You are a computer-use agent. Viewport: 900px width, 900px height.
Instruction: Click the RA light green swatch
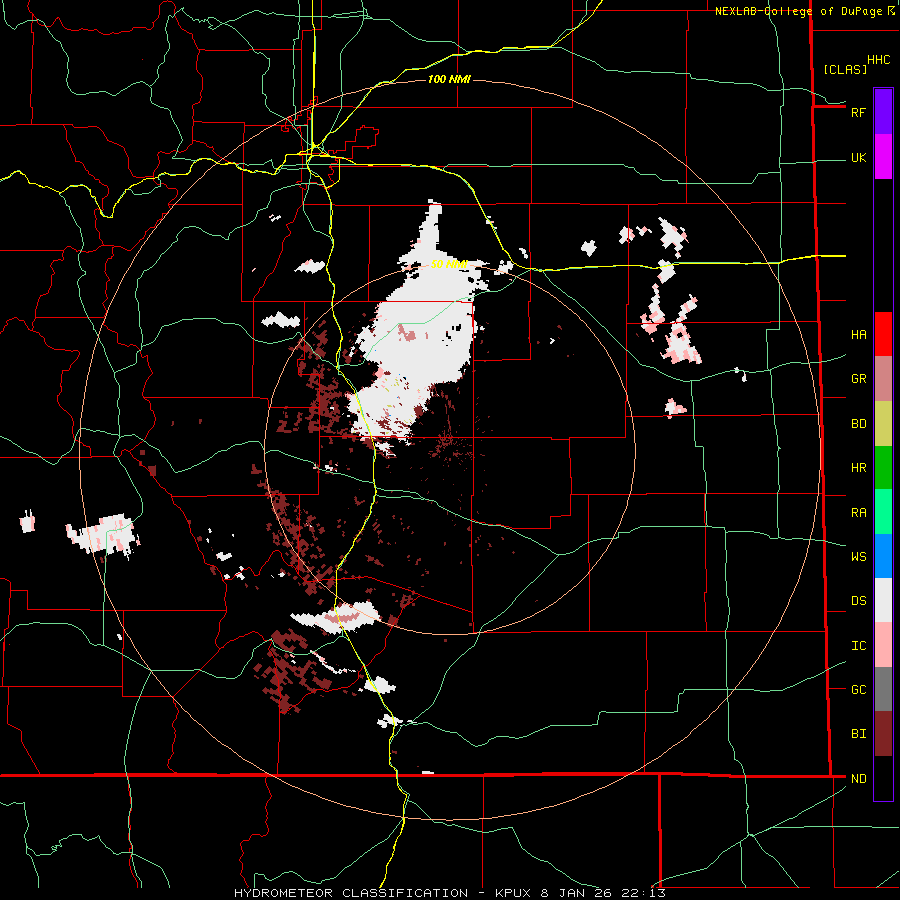coord(883,512)
